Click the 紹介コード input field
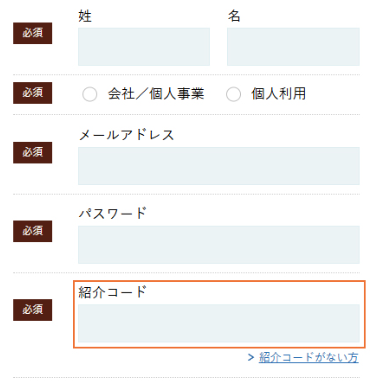The image size is (385, 388). [x=219, y=323]
